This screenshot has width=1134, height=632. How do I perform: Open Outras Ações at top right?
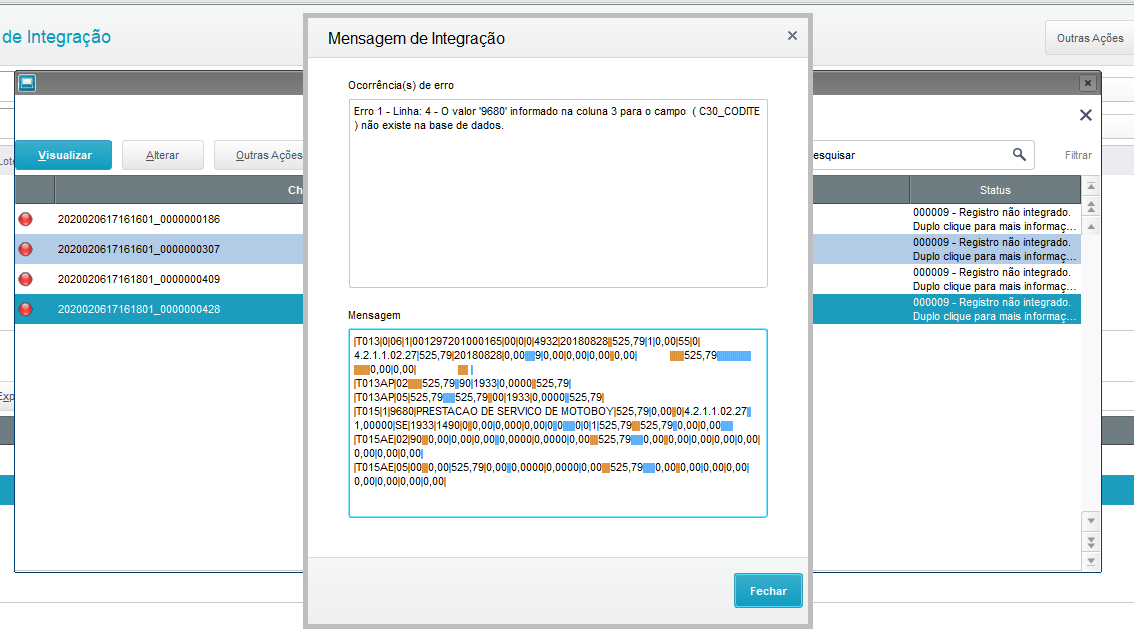point(1089,38)
